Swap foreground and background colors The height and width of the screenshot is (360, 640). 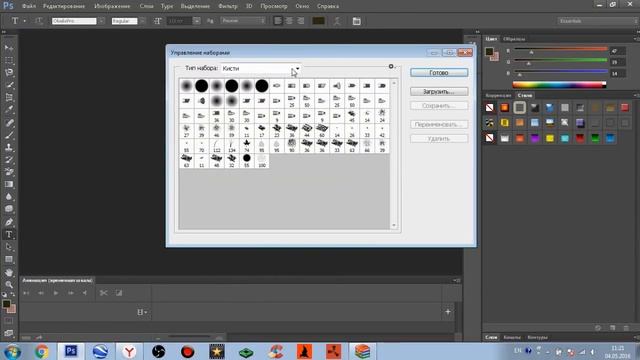13,294
